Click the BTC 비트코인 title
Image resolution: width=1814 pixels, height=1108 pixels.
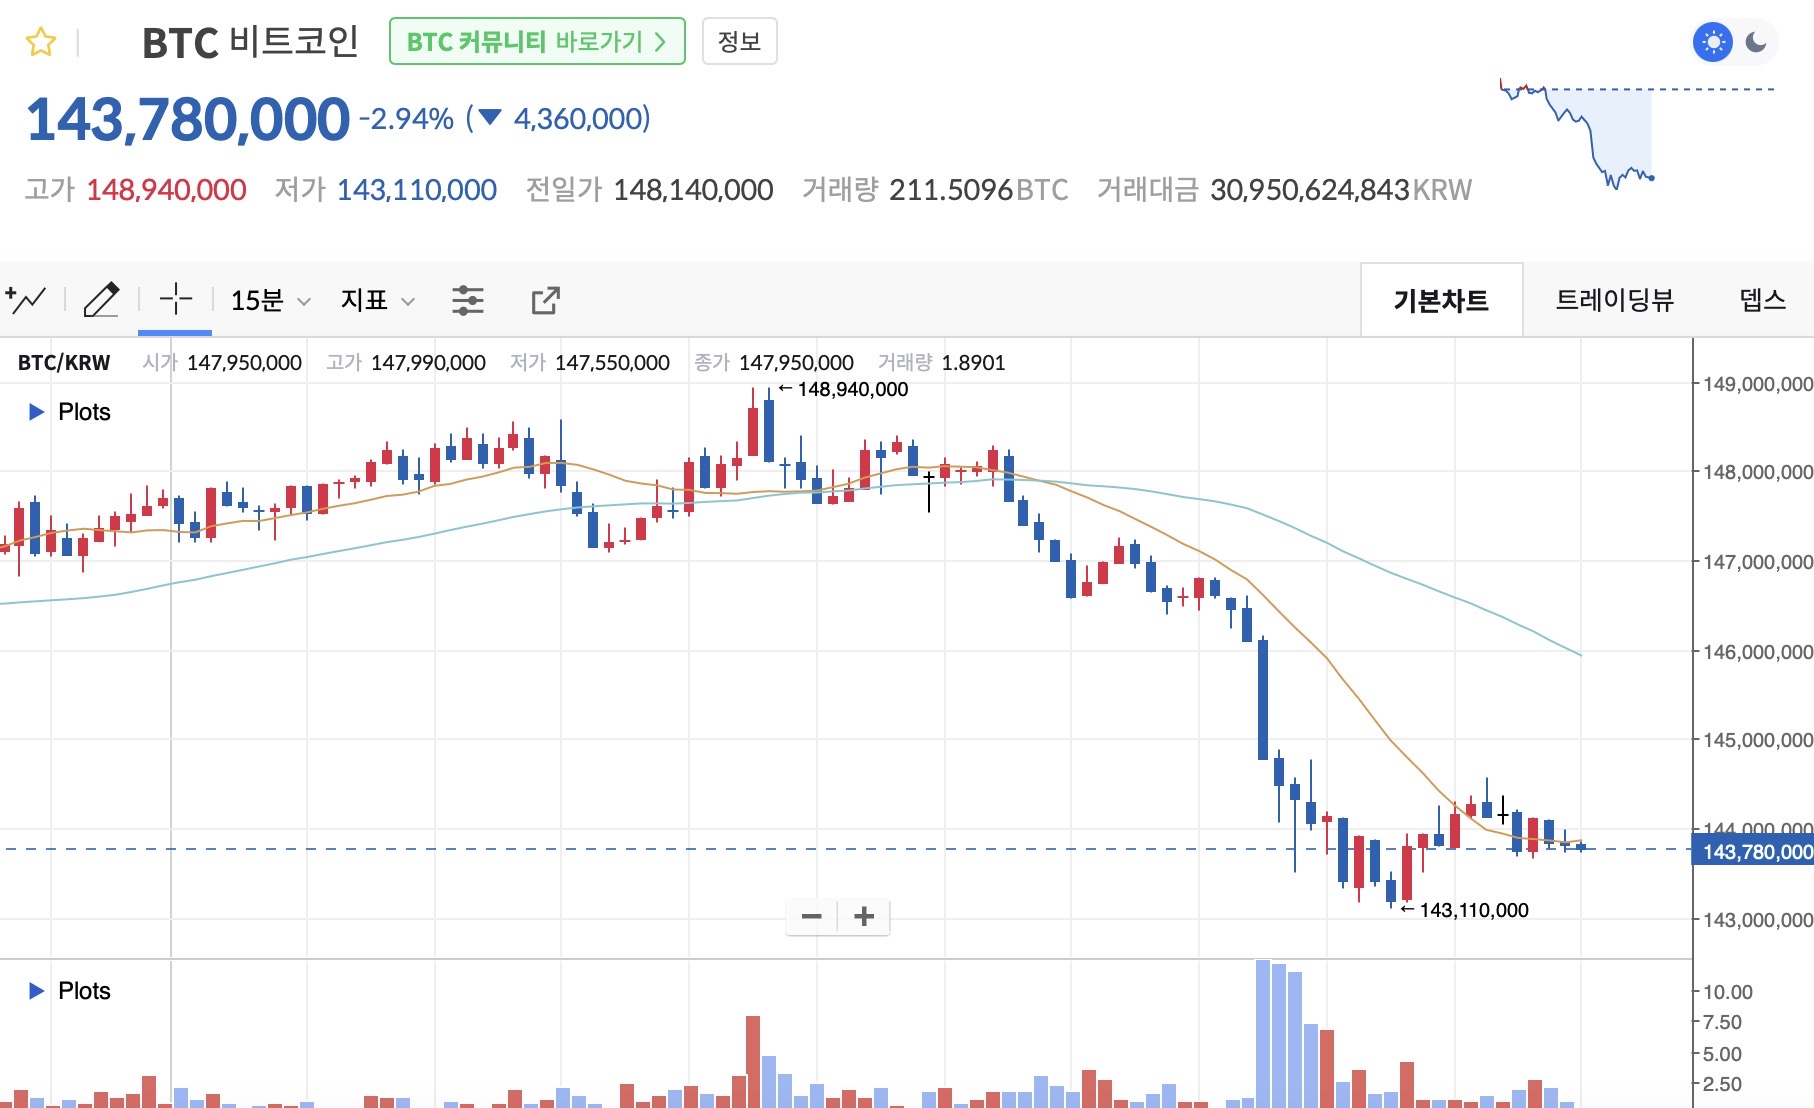[250, 42]
